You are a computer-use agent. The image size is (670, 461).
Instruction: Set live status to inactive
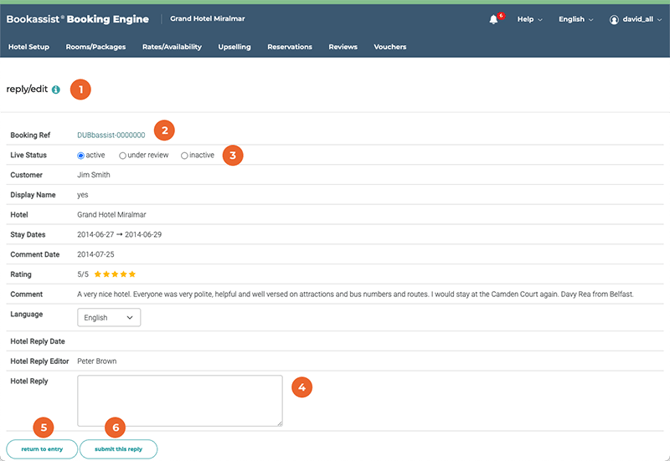click(x=184, y=156)
